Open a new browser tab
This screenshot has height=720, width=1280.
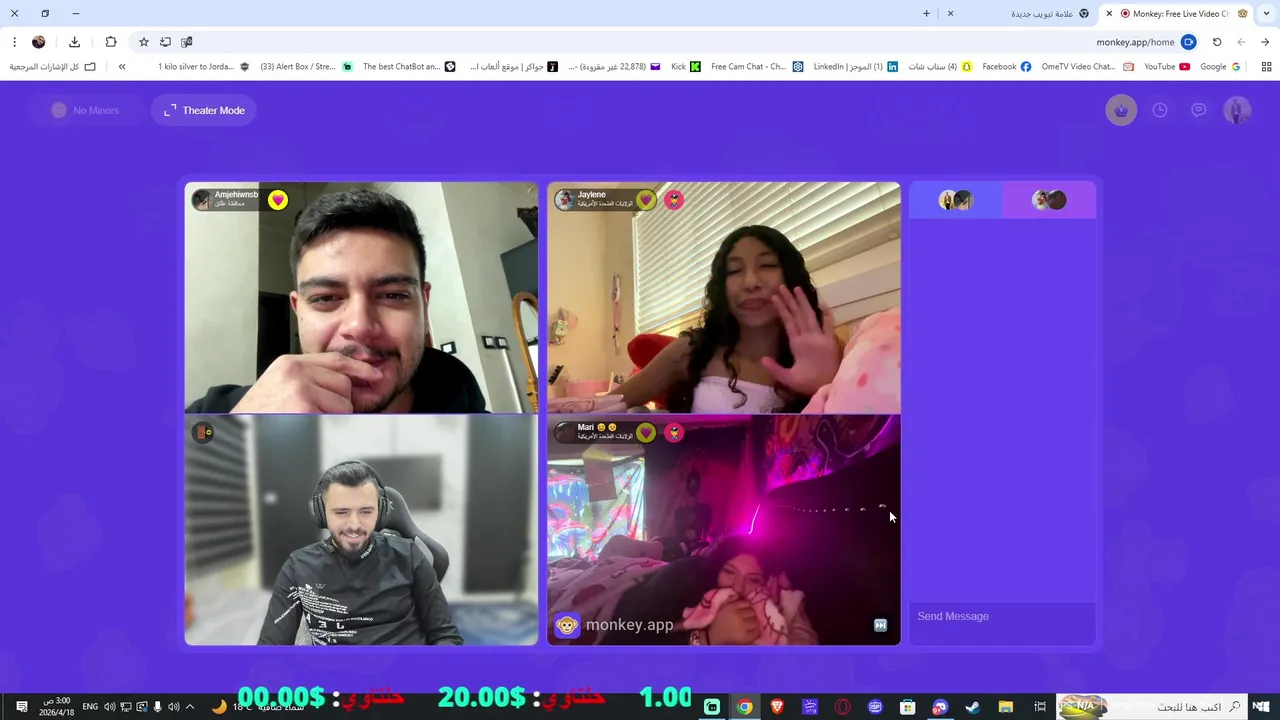926,14
